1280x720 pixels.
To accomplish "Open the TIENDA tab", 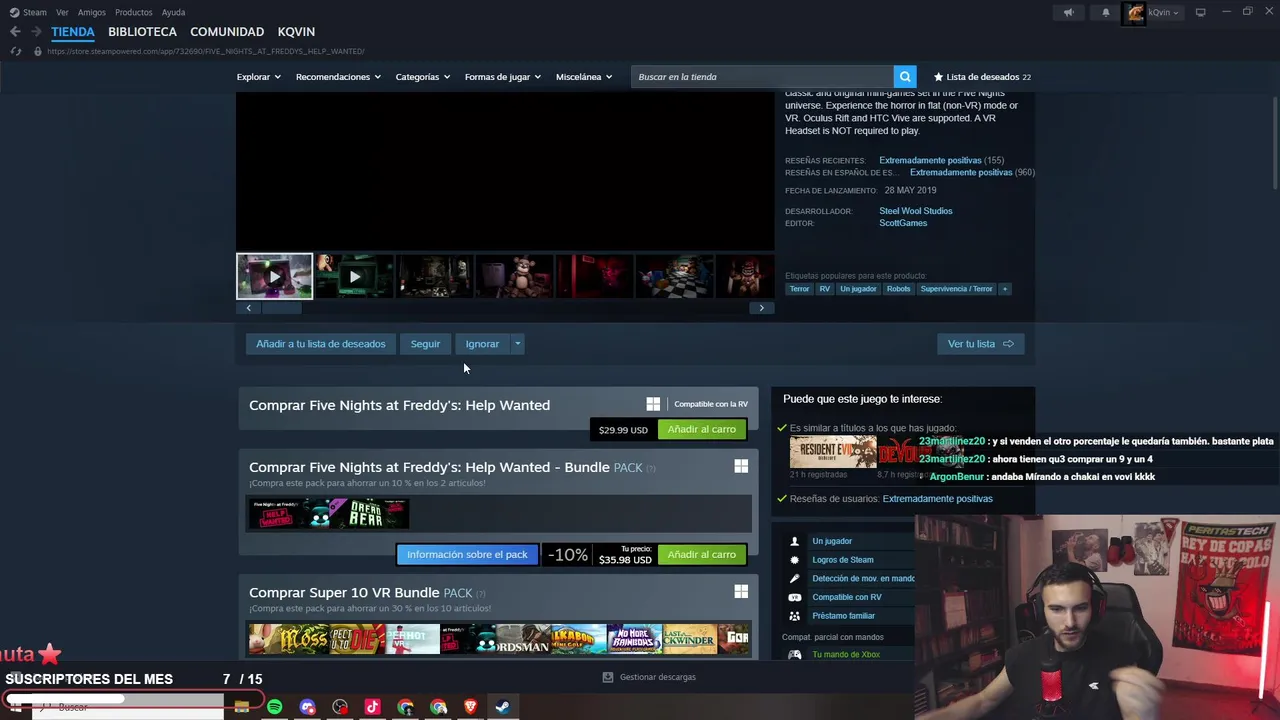I will [x=73, y=32].
